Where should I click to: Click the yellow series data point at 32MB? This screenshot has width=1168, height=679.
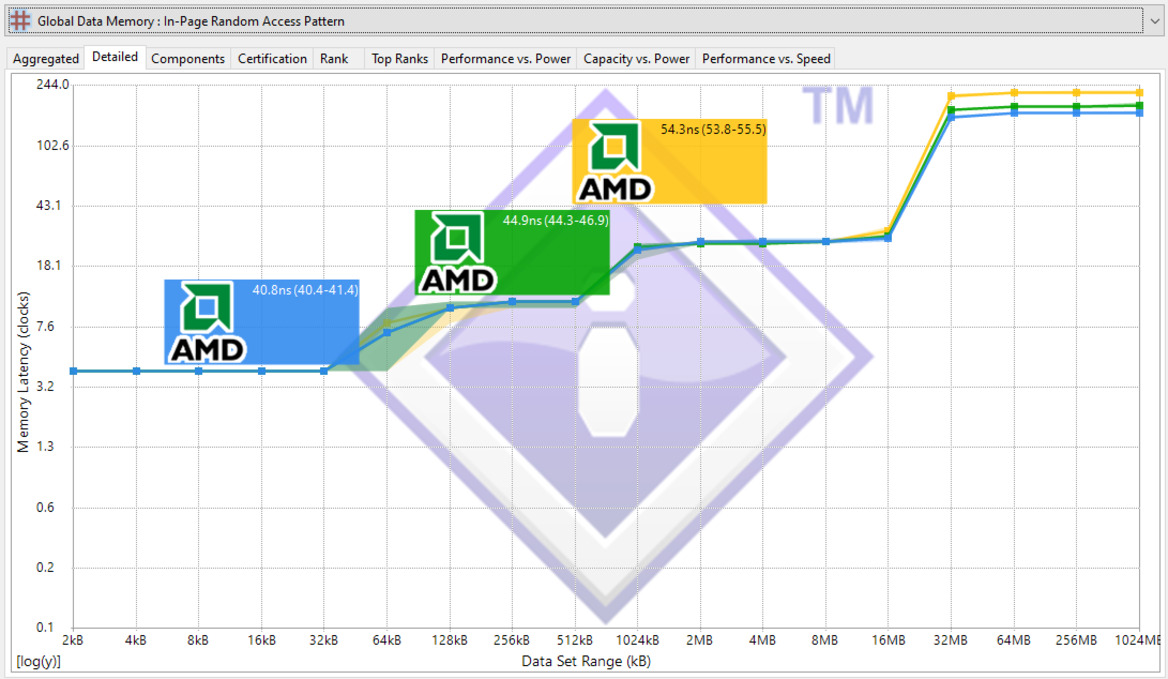click(951, 96)
